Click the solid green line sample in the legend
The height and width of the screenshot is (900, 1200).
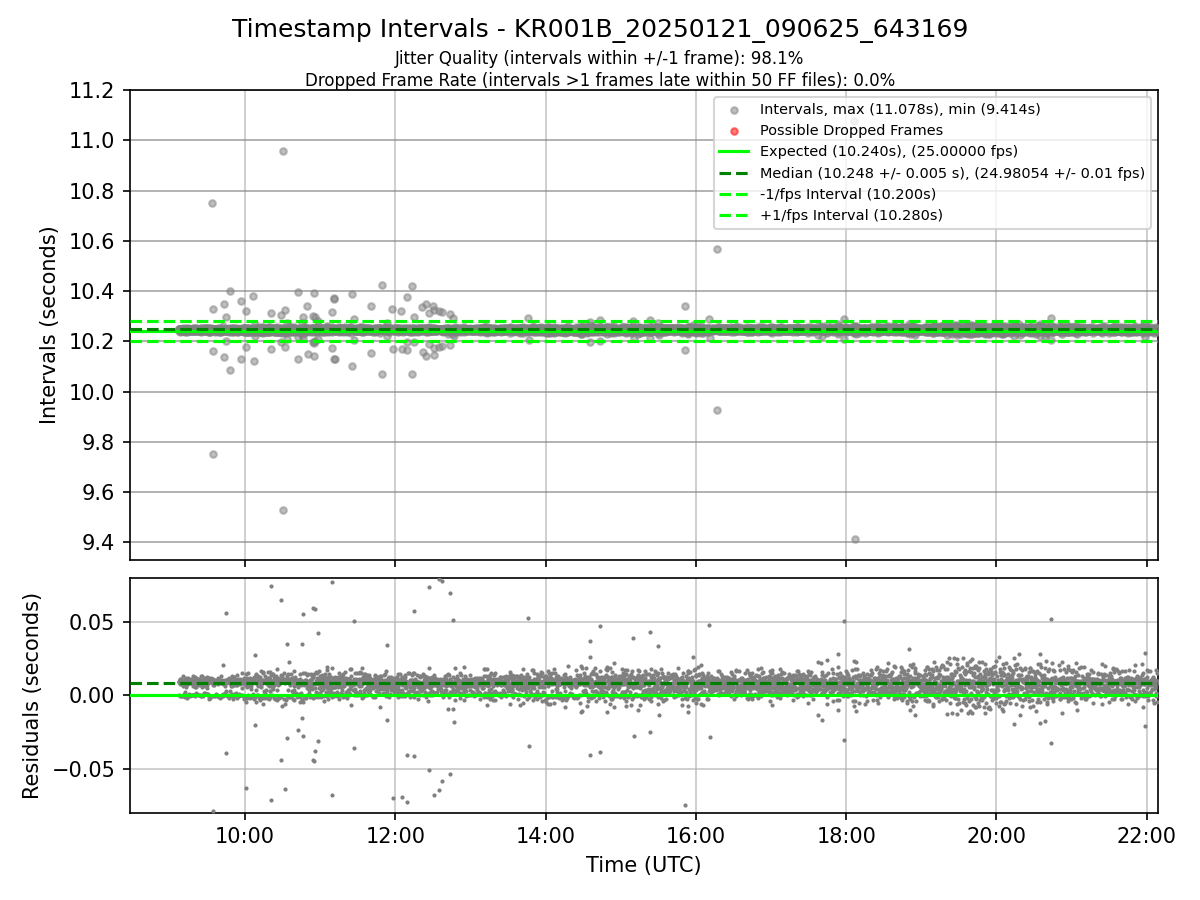click(x=735, y=152)
